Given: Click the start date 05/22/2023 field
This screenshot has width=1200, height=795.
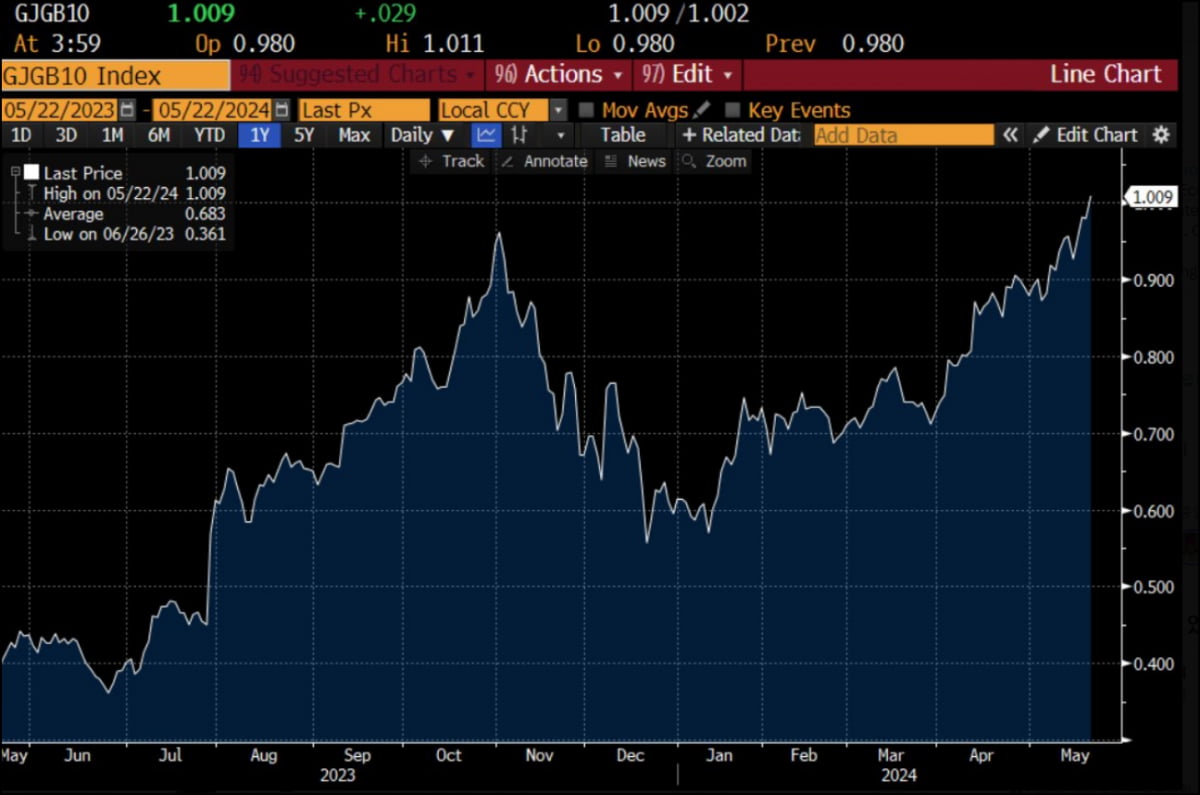Looking at the screenshot, I should pos(61,110).
